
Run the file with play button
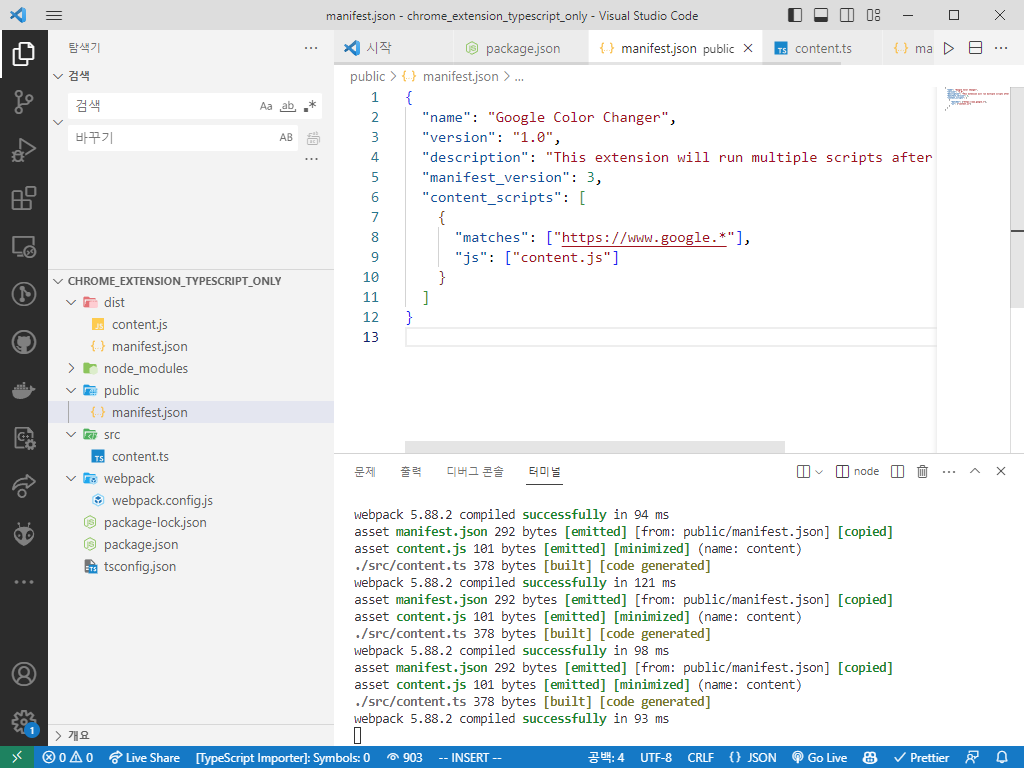tap(949, 48)
